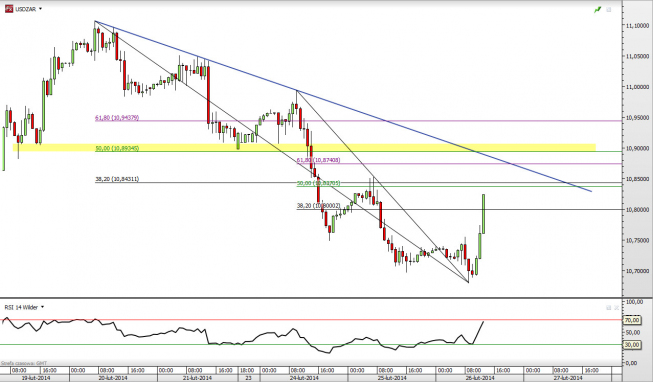653x382 pixels.
Task: Click the green chart-line icon at top right
Action: [598, 10]
